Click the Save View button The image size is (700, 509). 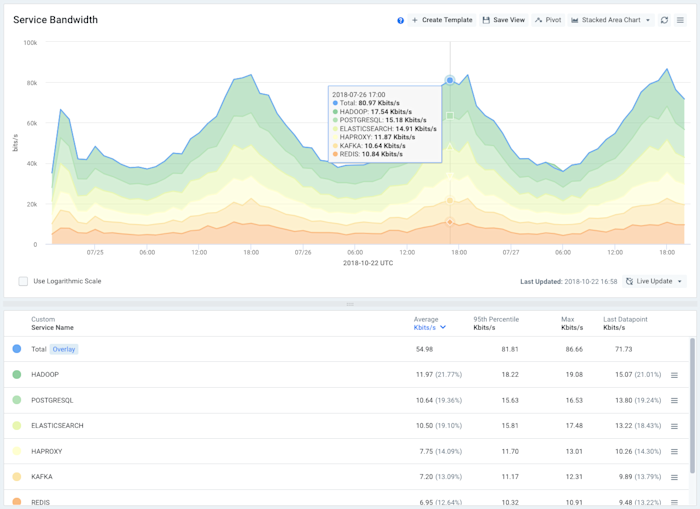tap(504, 20)
